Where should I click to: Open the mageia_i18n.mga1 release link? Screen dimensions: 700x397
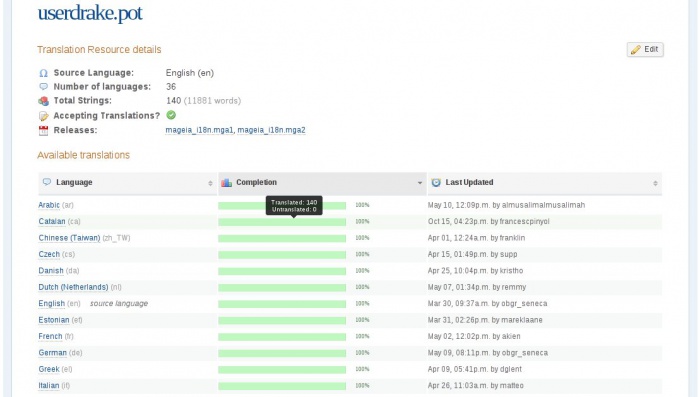coord(199,130)
